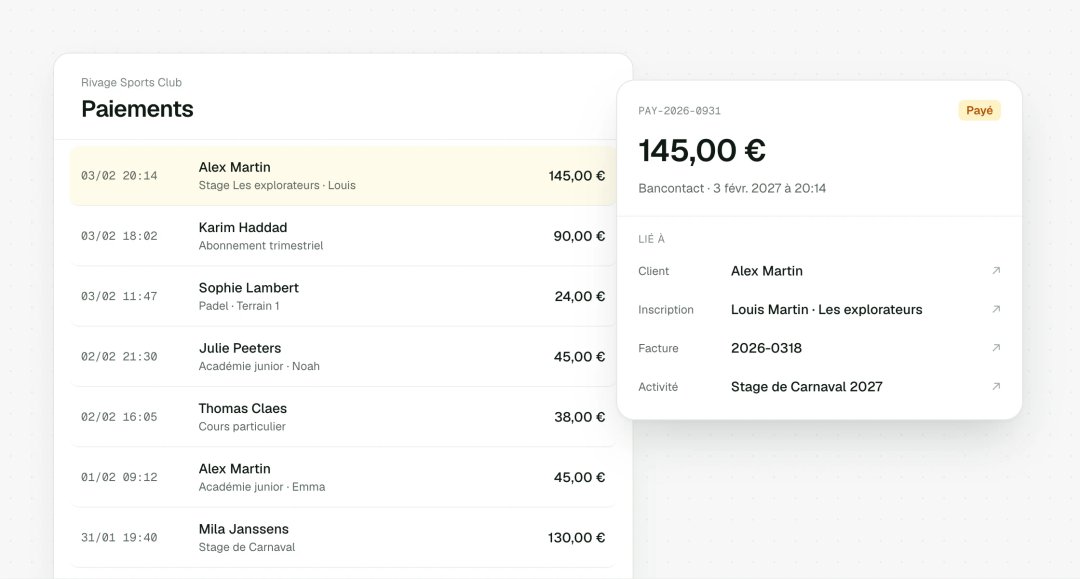Viewport: 1080px width, 579px height.
Task: Open the Client link arrow for Alex Martin
Action: (x=996, y=271)
